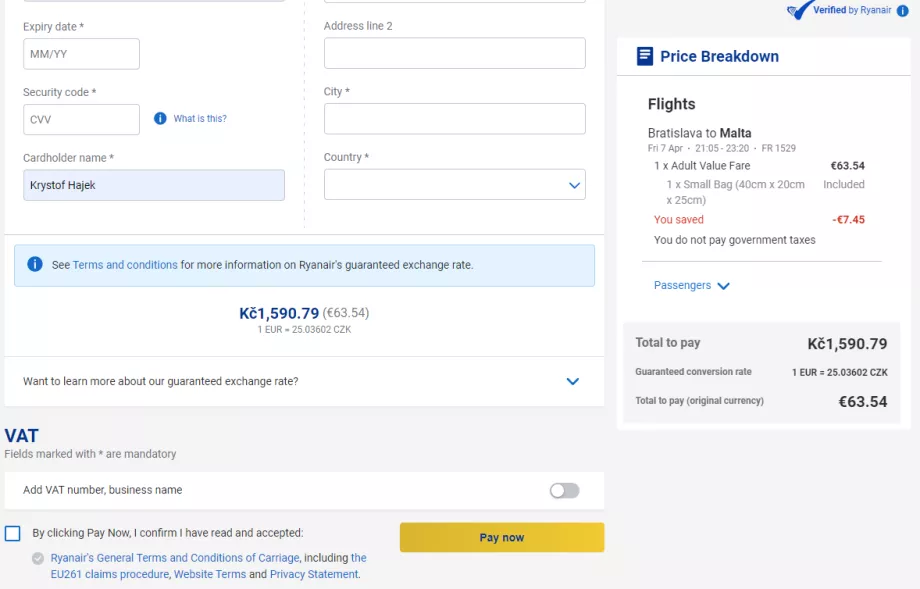Expand the Passengers section

coord(691,285)
